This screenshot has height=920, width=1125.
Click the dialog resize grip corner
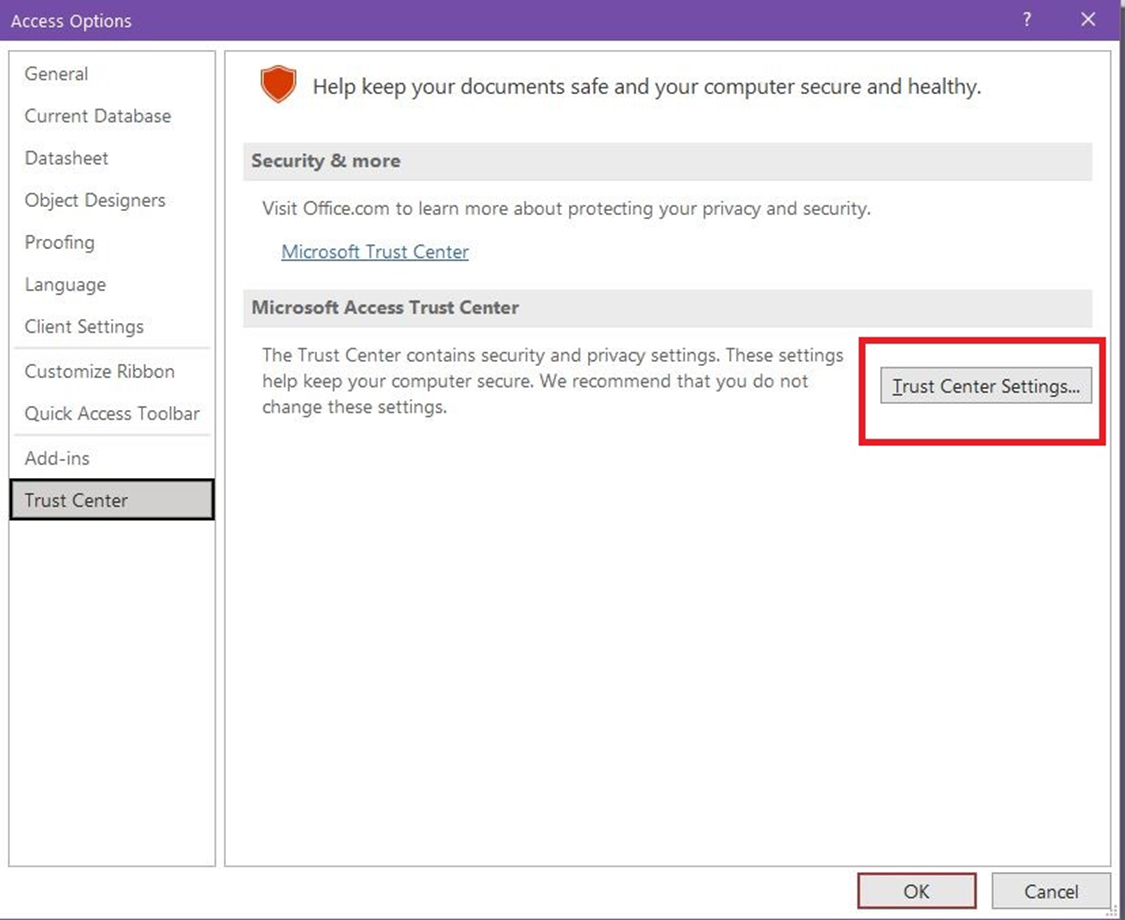coord(1113,911)
